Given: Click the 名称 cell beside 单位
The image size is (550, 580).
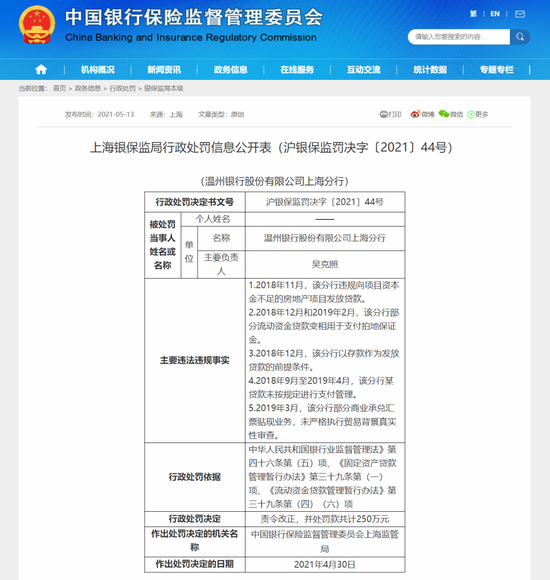Looking at the screenshot, I should point(221,238).
